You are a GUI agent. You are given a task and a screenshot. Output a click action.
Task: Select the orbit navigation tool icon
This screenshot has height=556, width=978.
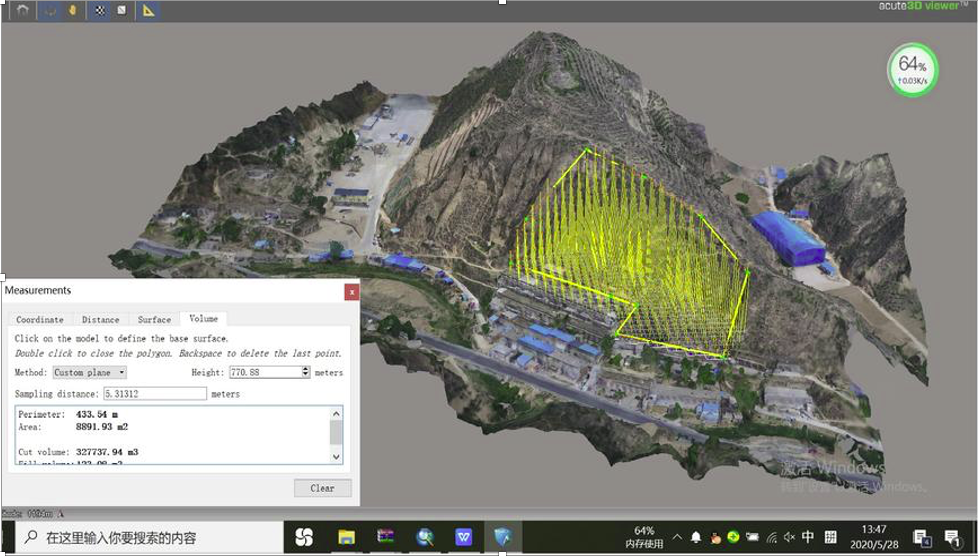tap(52, 11)
